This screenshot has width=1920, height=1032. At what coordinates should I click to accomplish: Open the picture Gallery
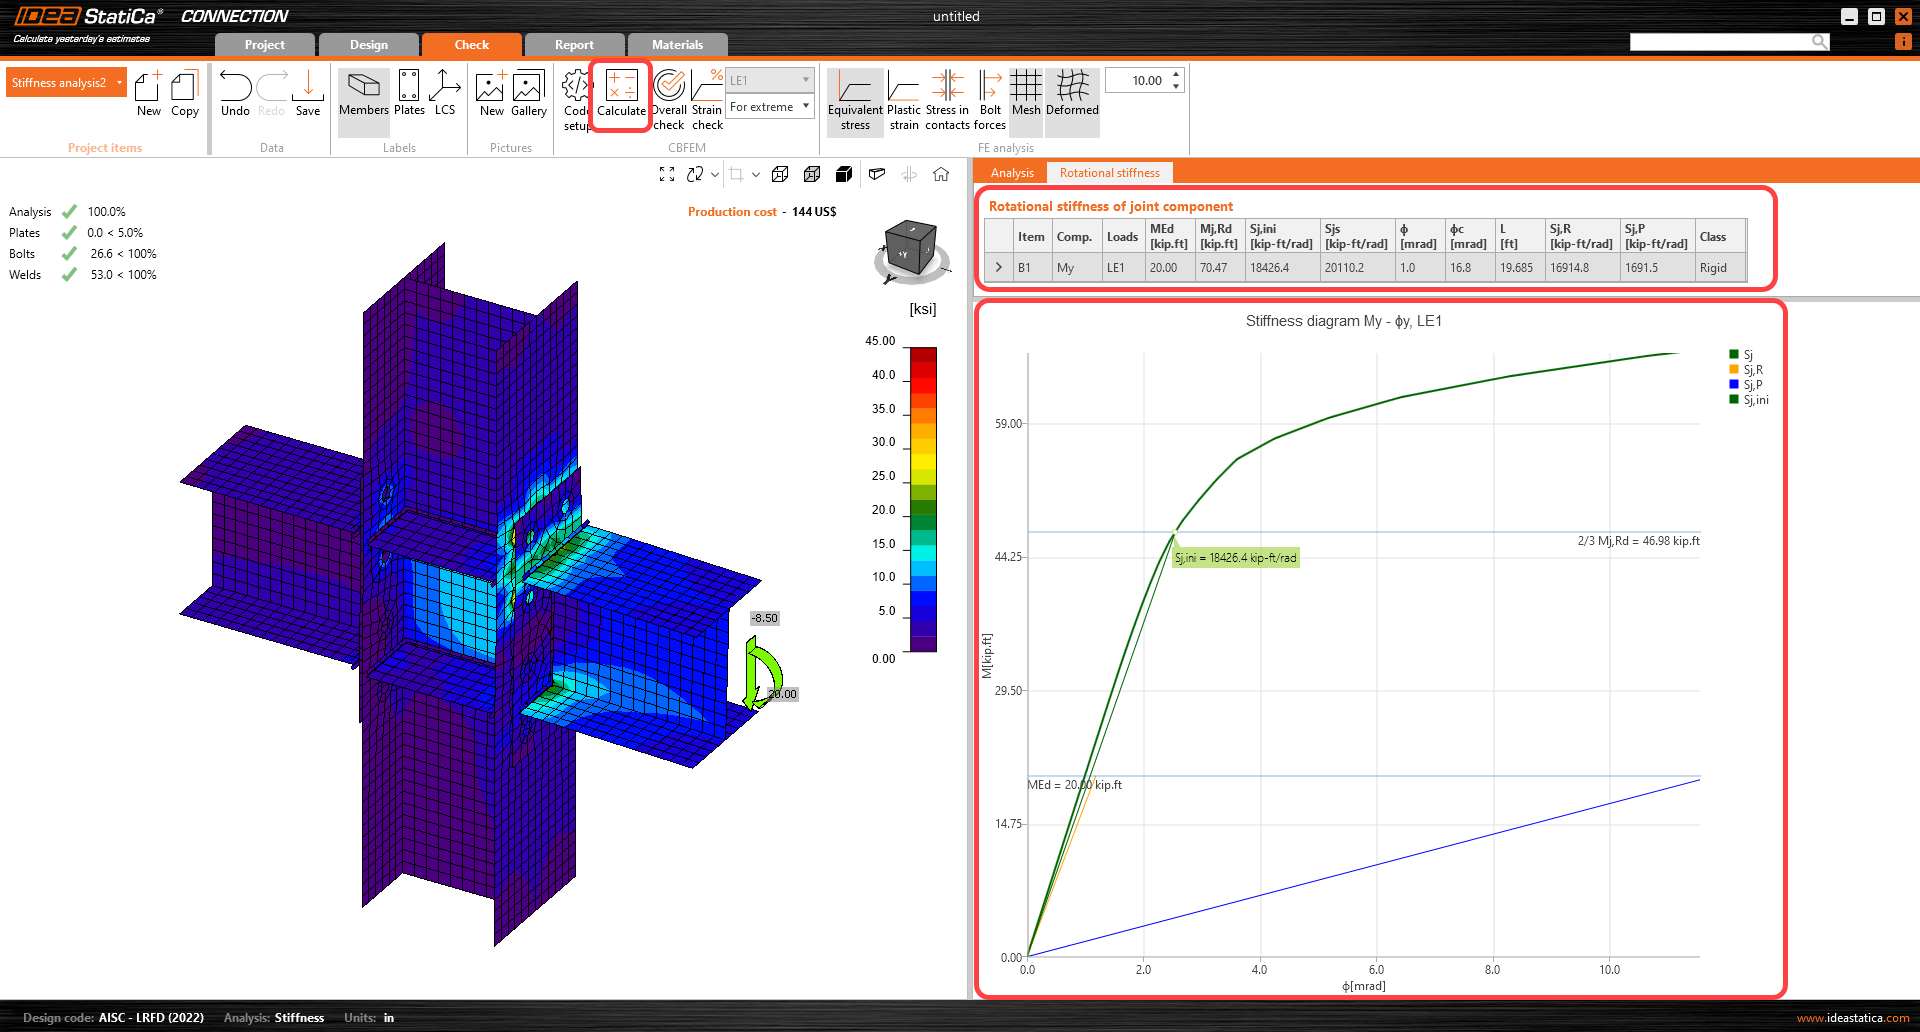(x=528, y=95)
